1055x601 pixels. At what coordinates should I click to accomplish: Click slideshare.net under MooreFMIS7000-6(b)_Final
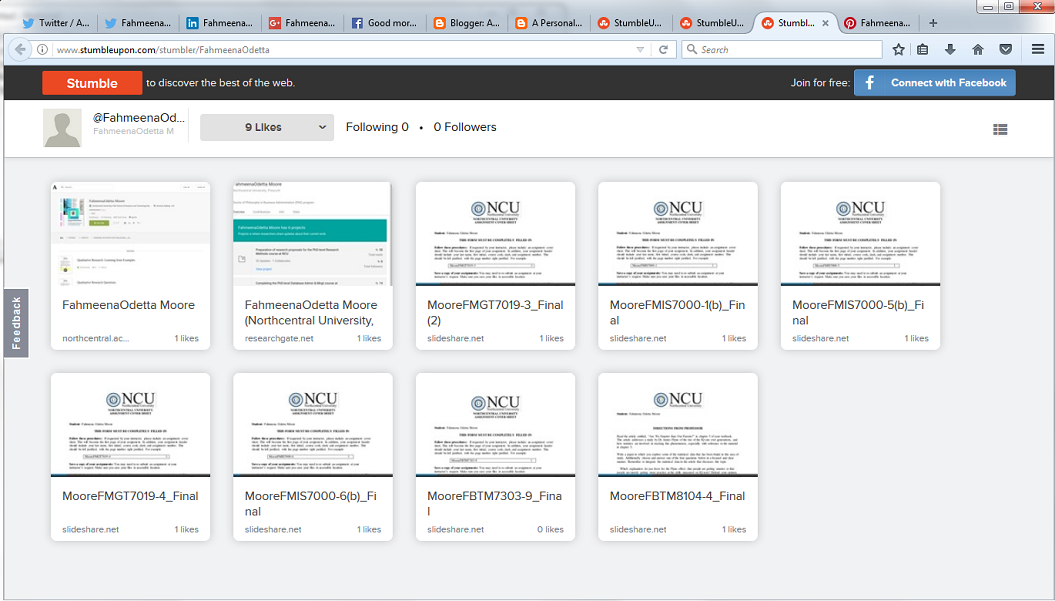tap(273, 530)
